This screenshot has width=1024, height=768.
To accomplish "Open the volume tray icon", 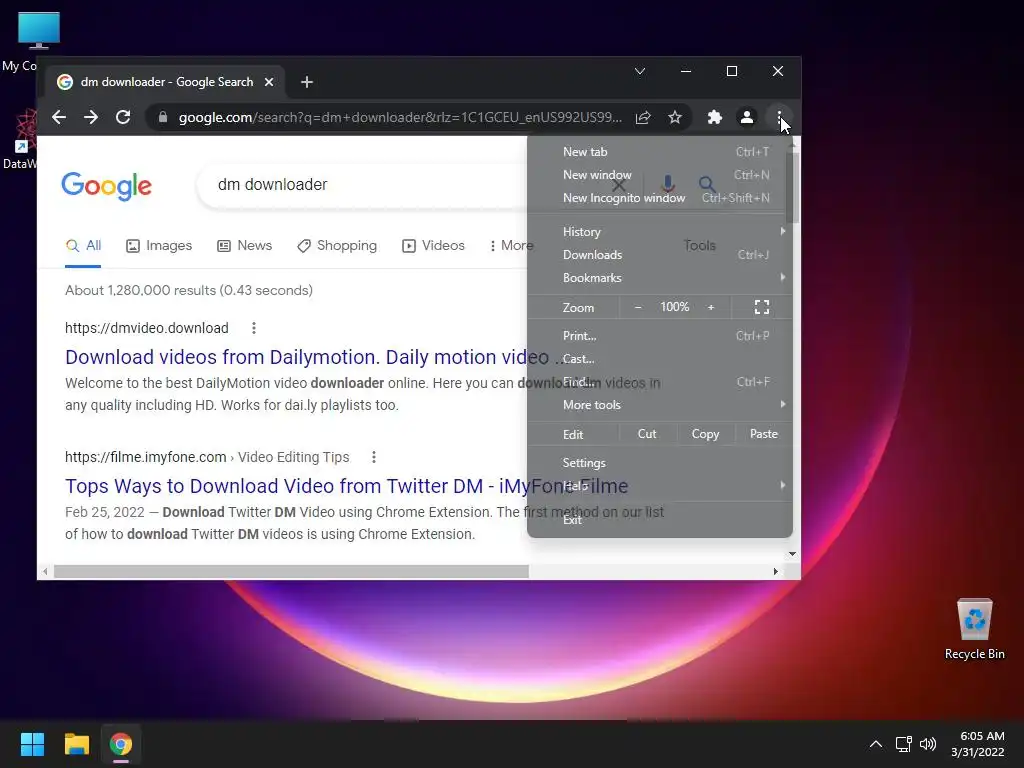I will (x=927, y=744).
